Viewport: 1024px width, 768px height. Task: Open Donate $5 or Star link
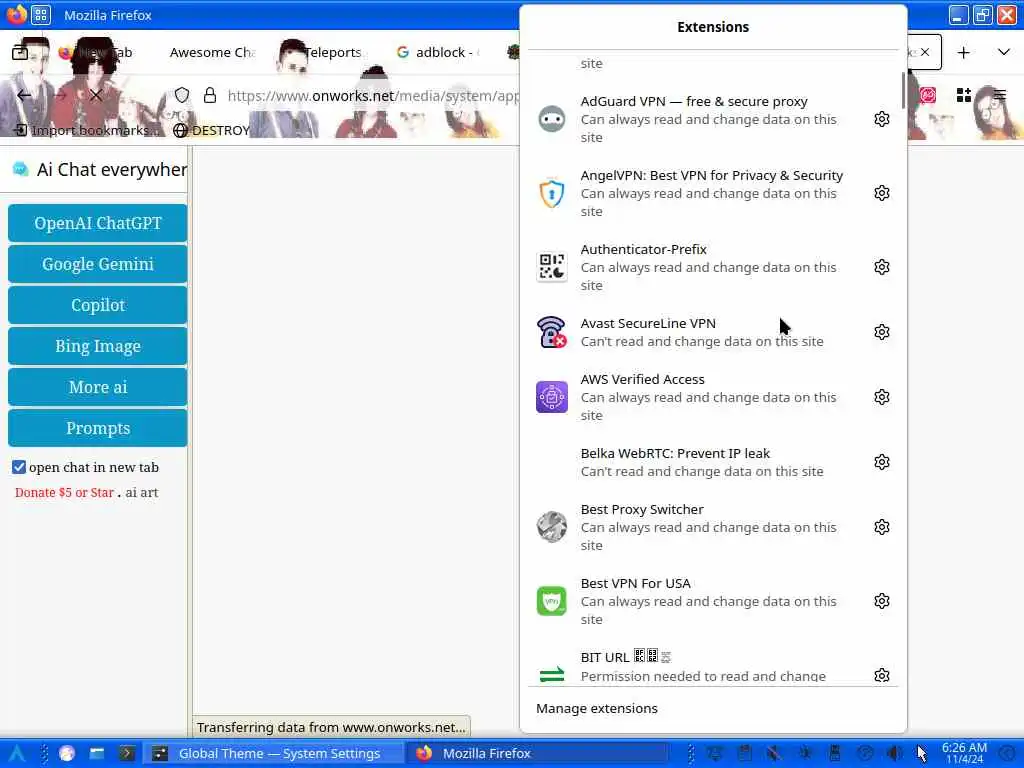coord(65,492)
